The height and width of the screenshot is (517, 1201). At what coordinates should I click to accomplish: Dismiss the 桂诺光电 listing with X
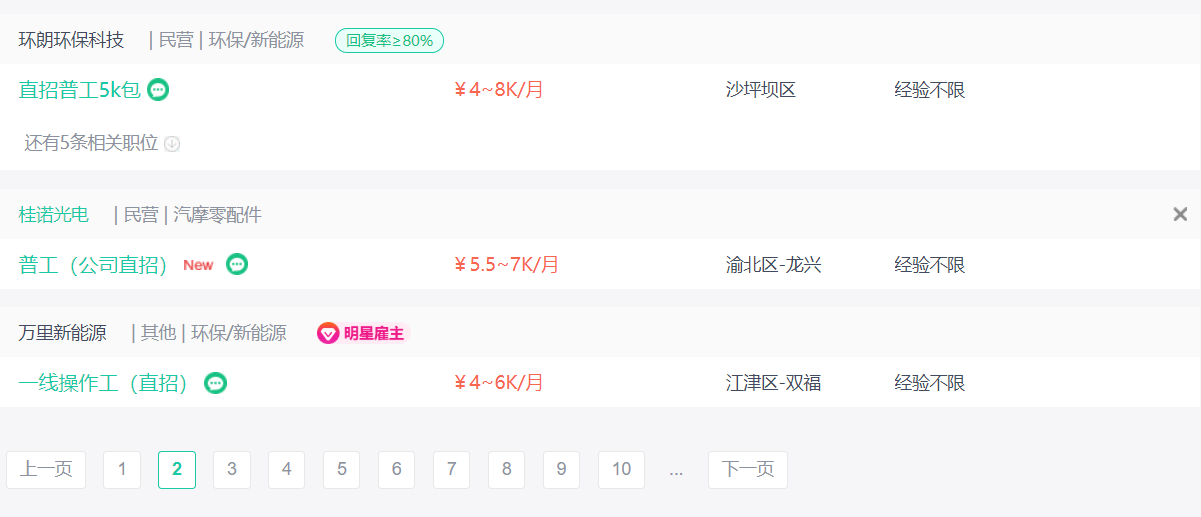tap(1180, 214)
